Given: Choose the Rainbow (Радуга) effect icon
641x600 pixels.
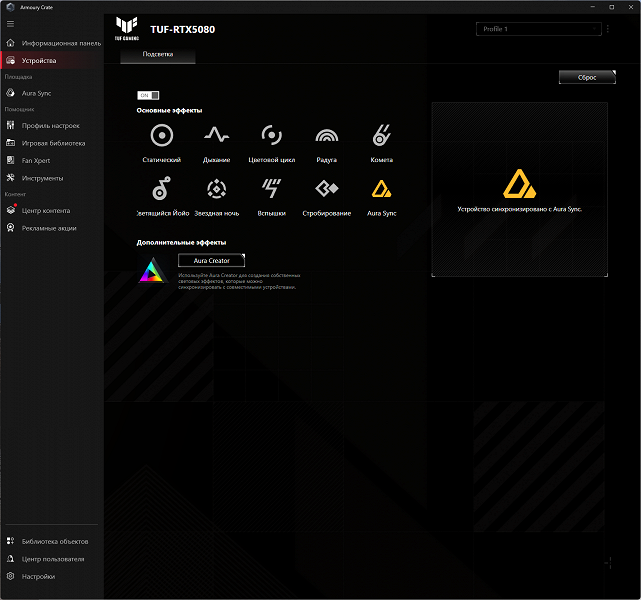Looking at the screenshot, I should pyautogui.click(x=327, y=135).
